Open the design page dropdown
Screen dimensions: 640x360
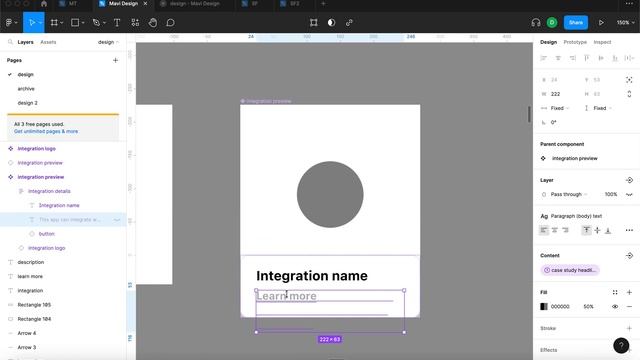[108, 42]
